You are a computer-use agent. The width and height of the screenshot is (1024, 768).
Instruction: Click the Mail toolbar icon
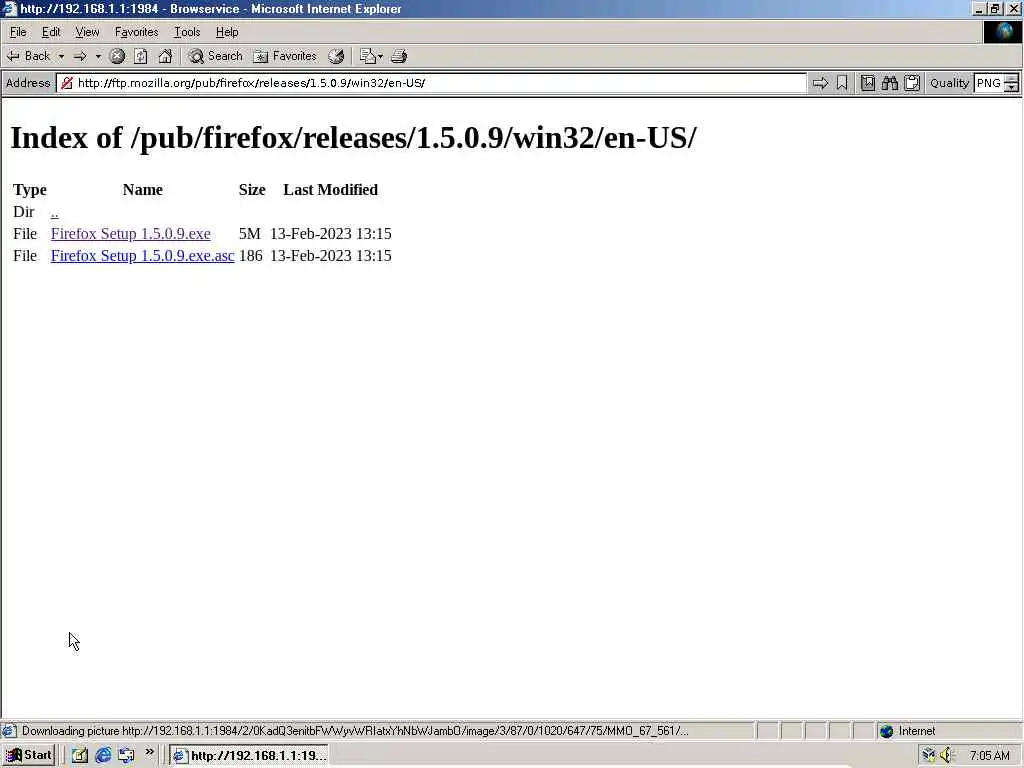click(x=371, y=56)
